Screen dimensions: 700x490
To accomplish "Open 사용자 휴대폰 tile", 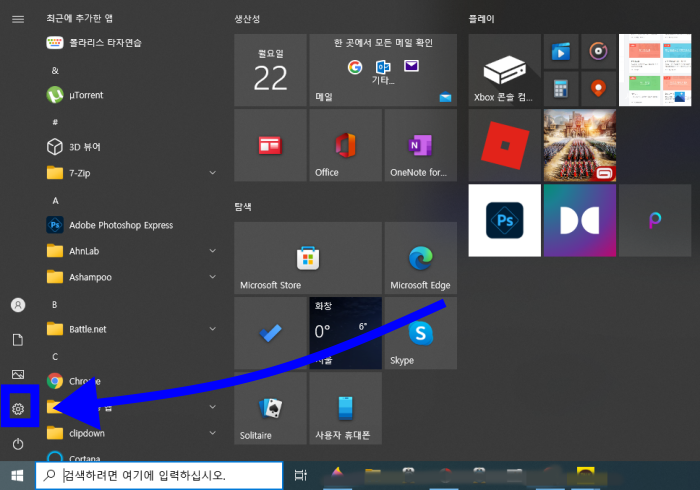I will 346,408.
